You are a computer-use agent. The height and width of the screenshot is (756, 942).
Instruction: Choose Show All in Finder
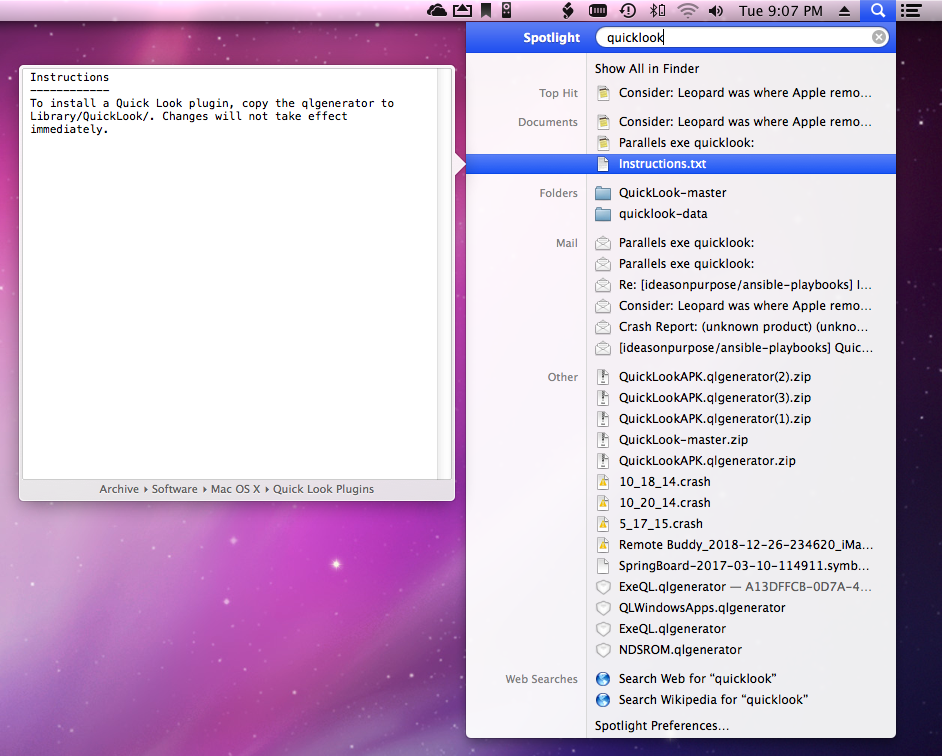[x=647, y=69]
